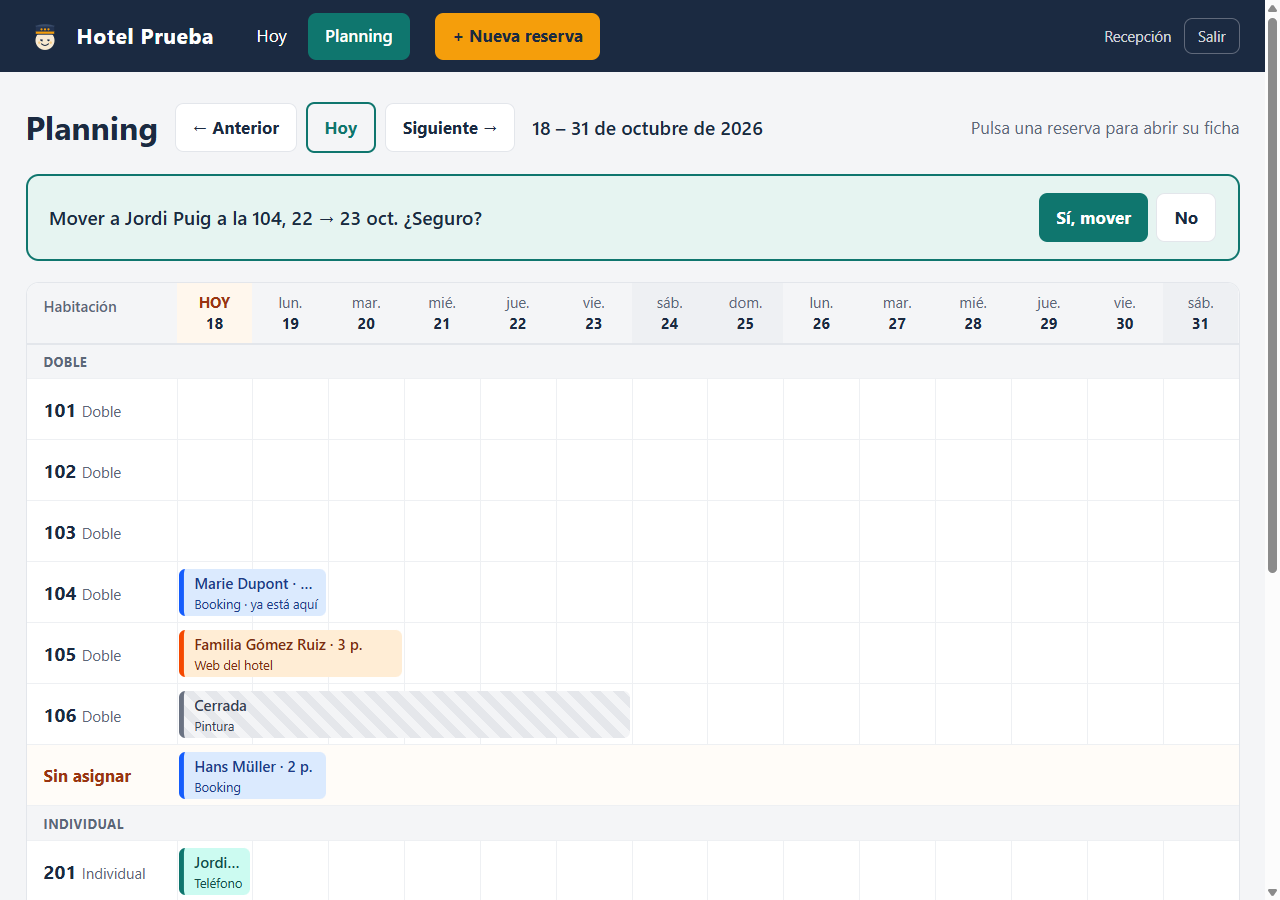Image resolution: width=1280 pixels, height=900 pixels.
Task: Cancel the move by clicking No
Action: [1186, 218]
